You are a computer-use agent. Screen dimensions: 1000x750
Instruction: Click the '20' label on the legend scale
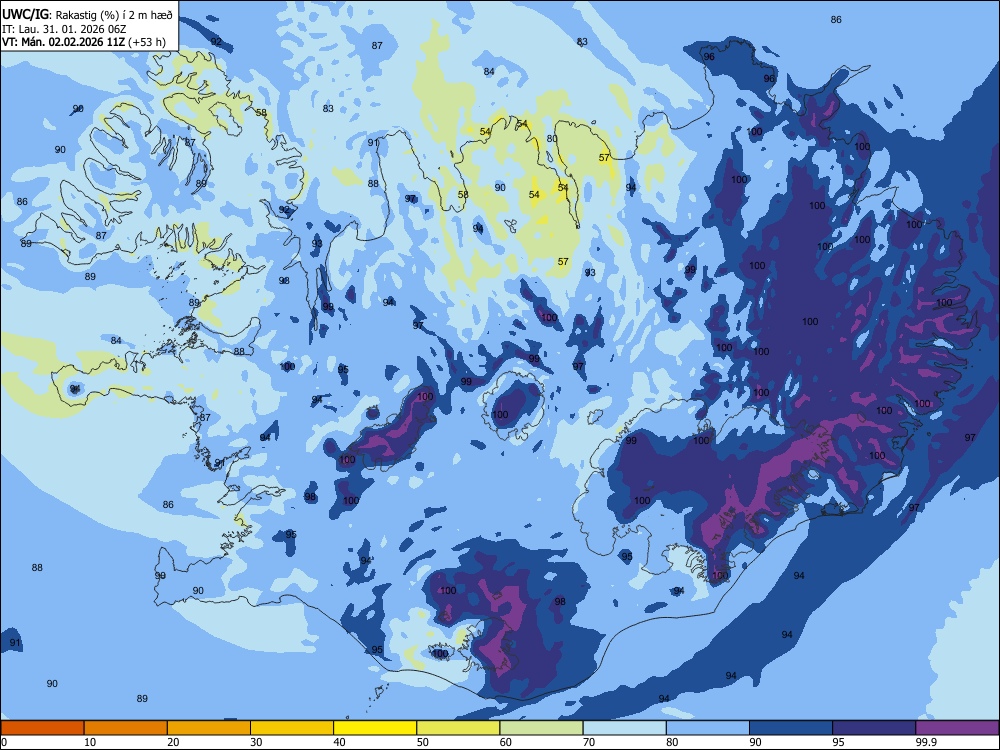pyautogui.click(x=173, y=742)
